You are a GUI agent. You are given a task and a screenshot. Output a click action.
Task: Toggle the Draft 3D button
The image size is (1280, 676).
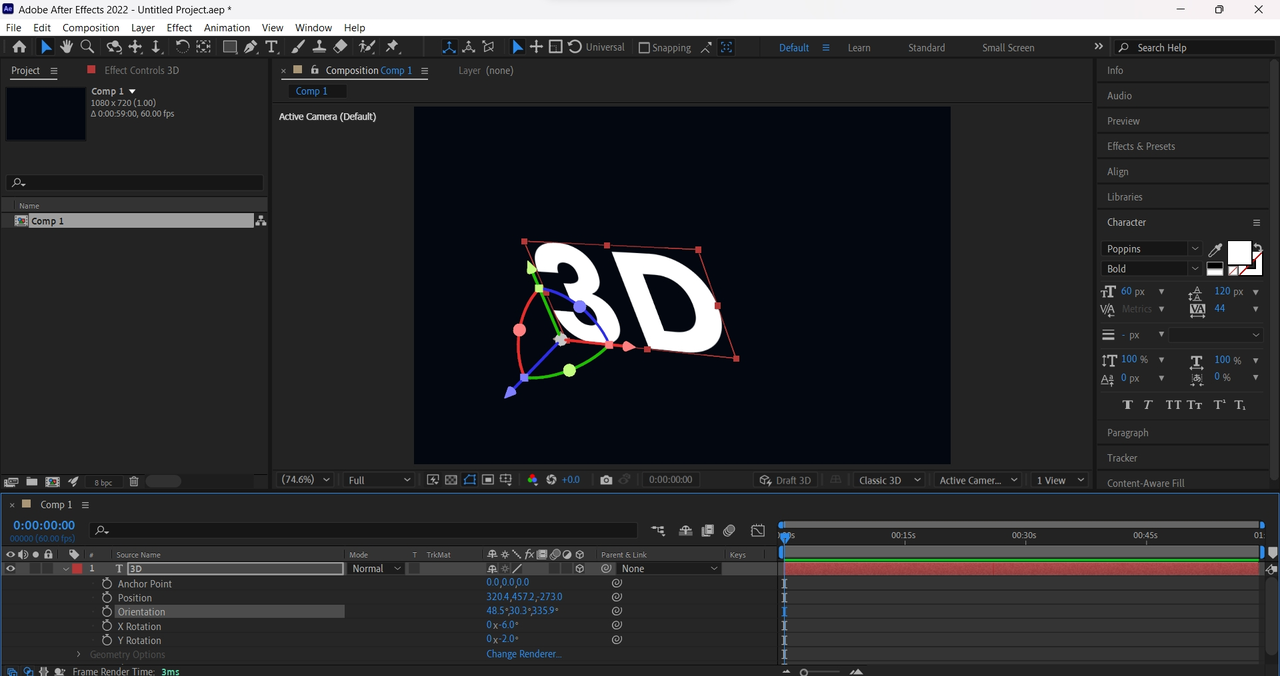coord(785,480)
